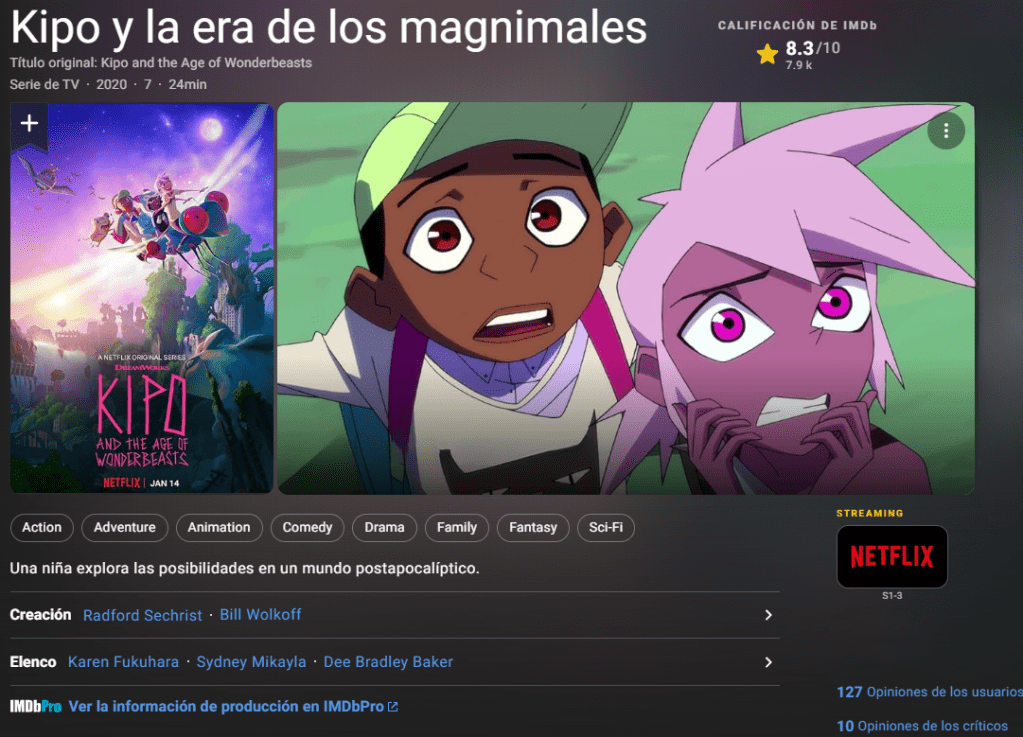The image size is (1023, 737).
Task: Open the three-dot options menu on image
Action: [945, 131]
